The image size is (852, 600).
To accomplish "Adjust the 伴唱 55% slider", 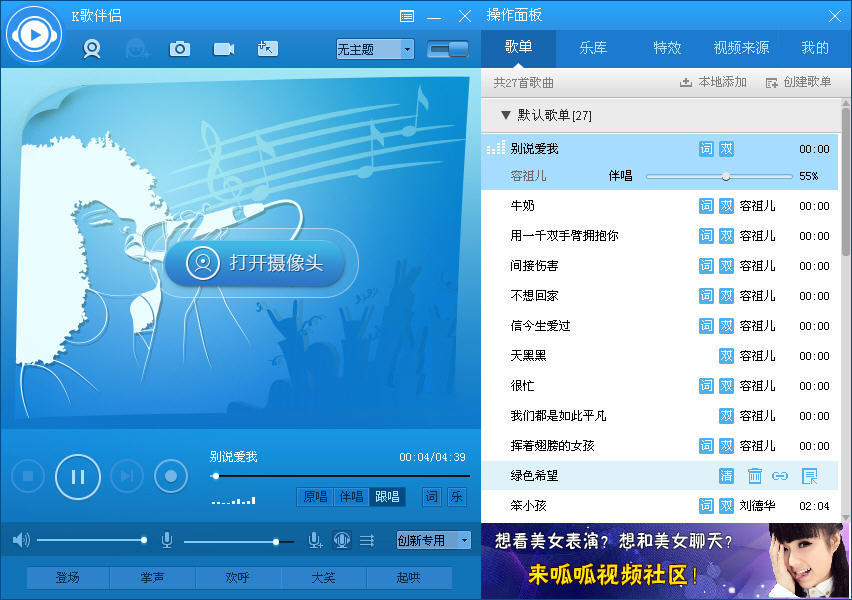I will [x=719, y=176].
